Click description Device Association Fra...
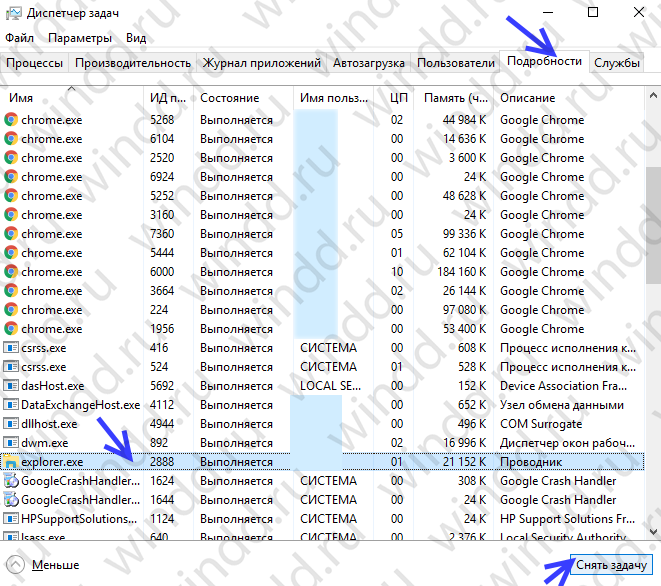Viewport: 661px width, 586px height. 564,386
